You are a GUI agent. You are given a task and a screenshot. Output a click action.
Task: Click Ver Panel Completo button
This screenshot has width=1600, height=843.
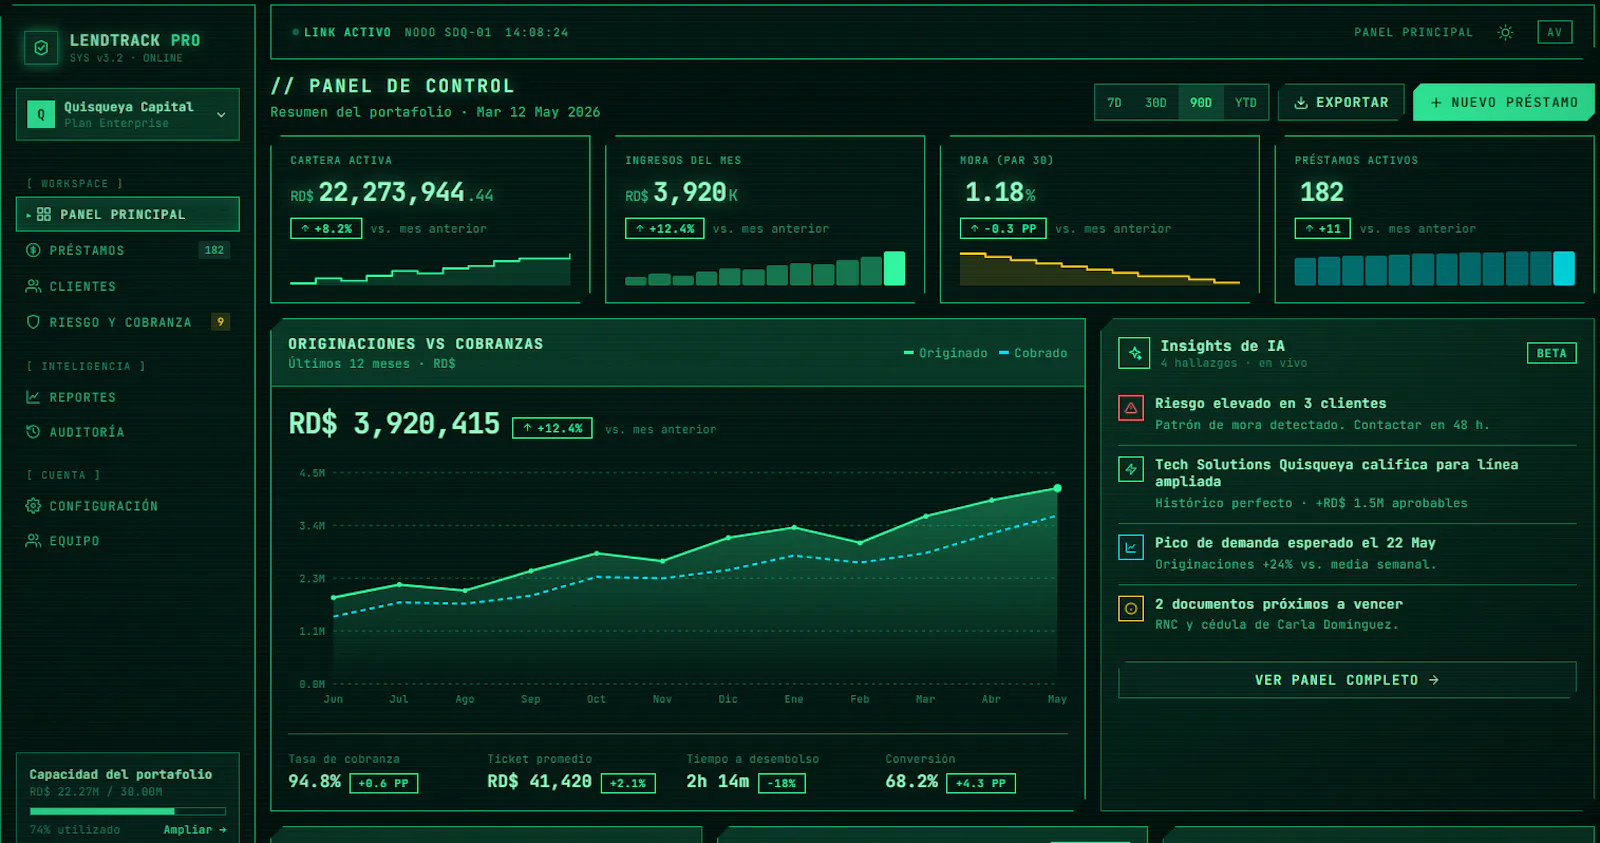click(x=1347, y=680)
